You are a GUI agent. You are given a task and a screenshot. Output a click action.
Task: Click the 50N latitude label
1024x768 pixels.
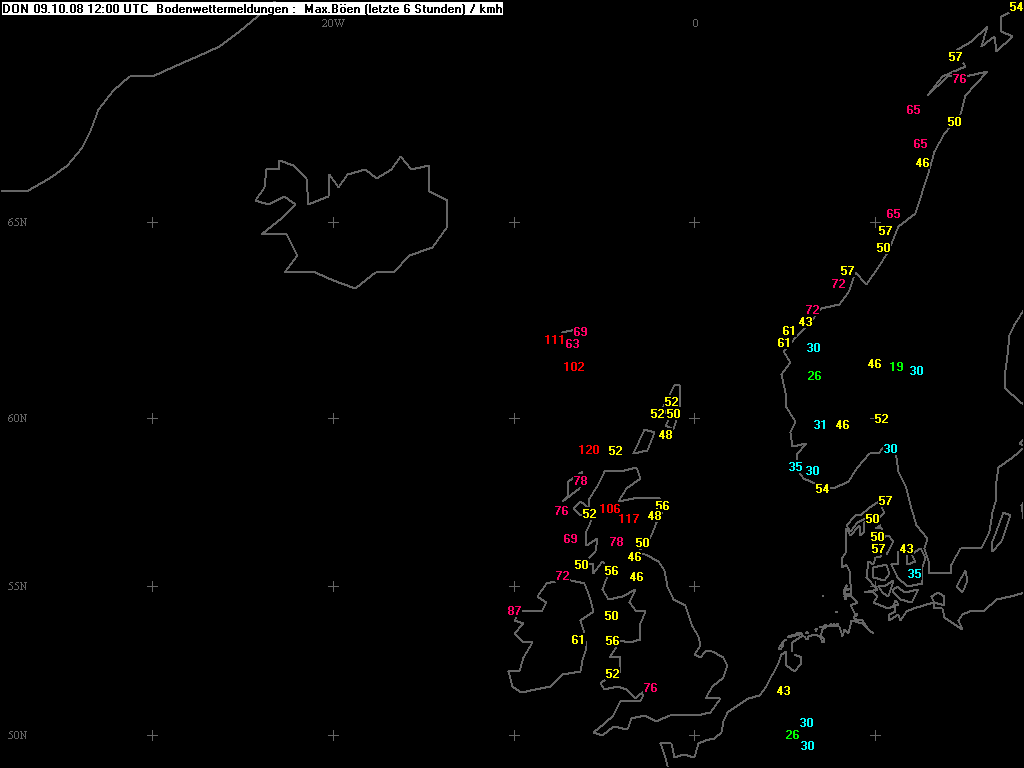(17, 735)
